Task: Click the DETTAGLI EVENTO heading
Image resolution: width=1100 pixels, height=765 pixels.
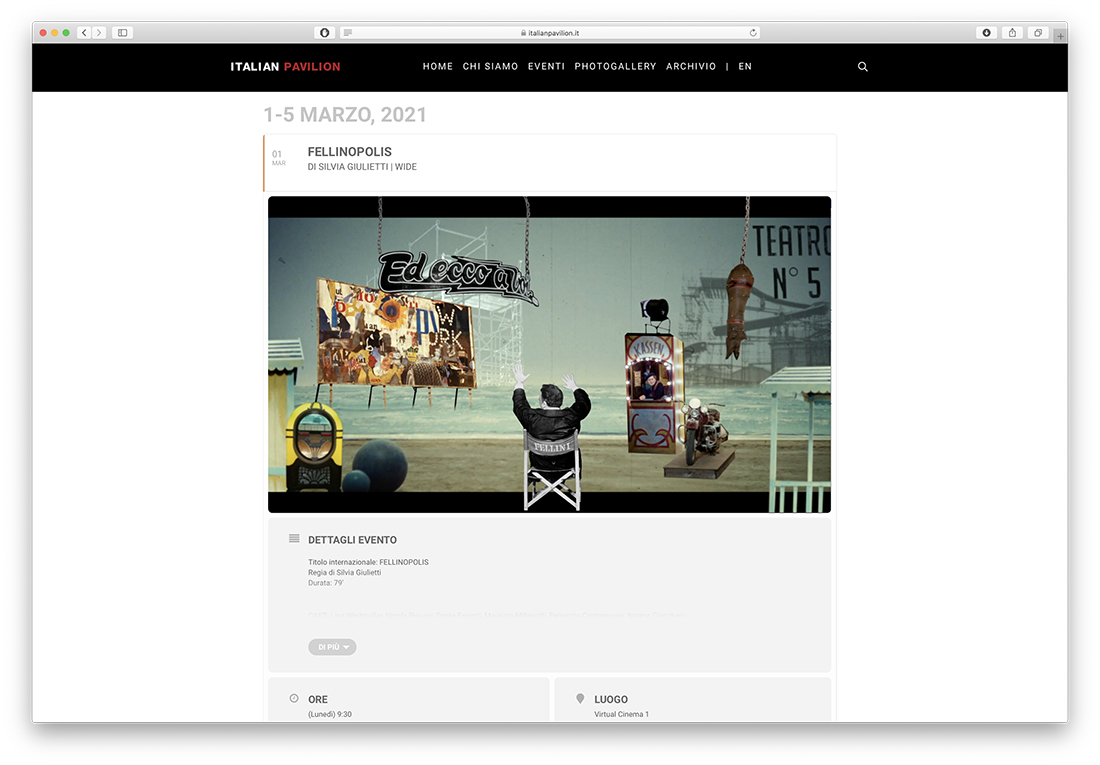Action: click(x=352, y=540)
